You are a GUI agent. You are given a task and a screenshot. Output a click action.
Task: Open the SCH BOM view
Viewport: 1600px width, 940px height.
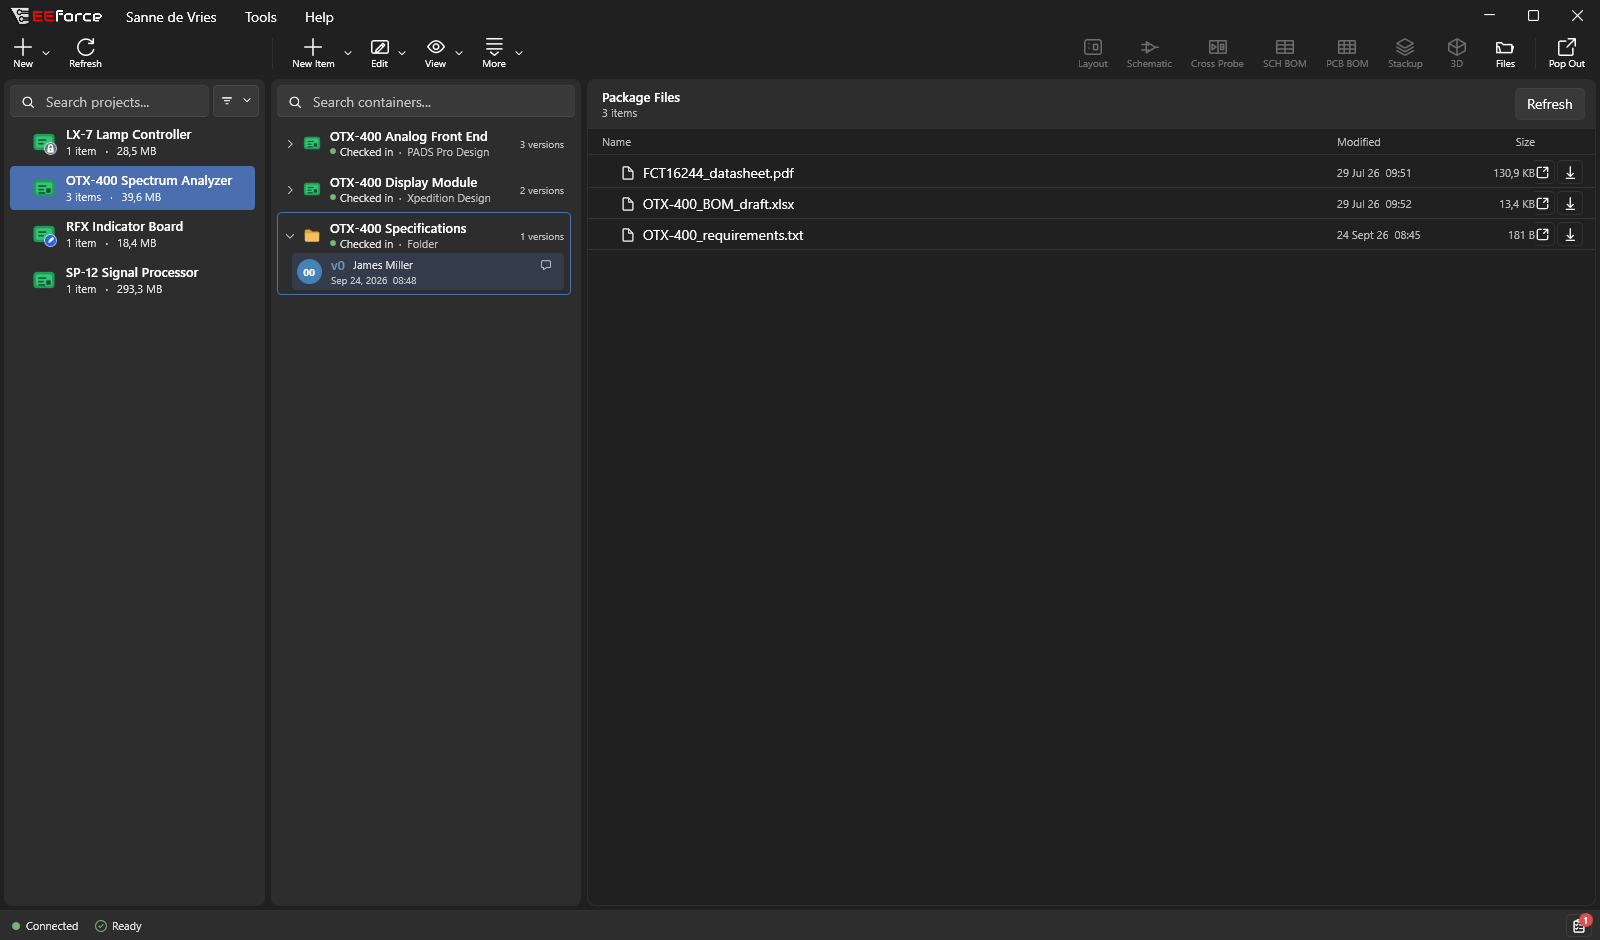(x=1285, y=53)
